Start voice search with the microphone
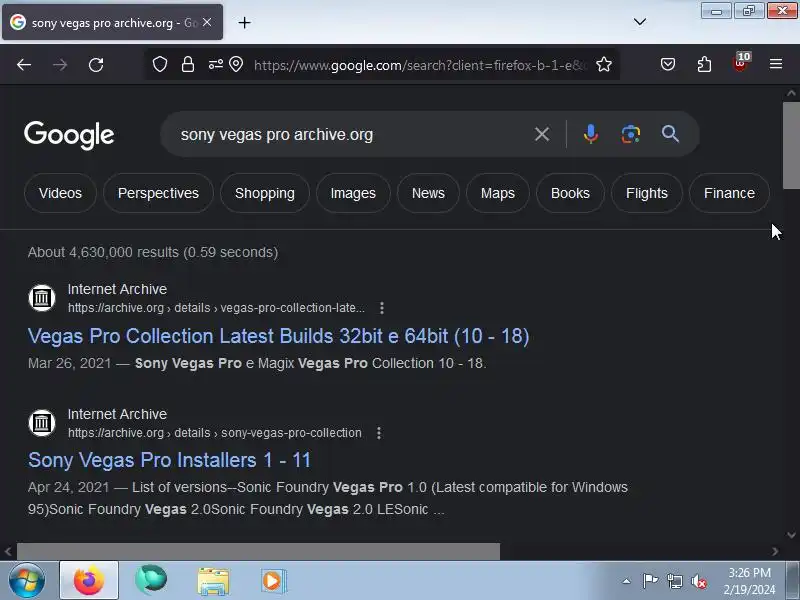This screenshot has width=800, height=600. coord(591,134)
